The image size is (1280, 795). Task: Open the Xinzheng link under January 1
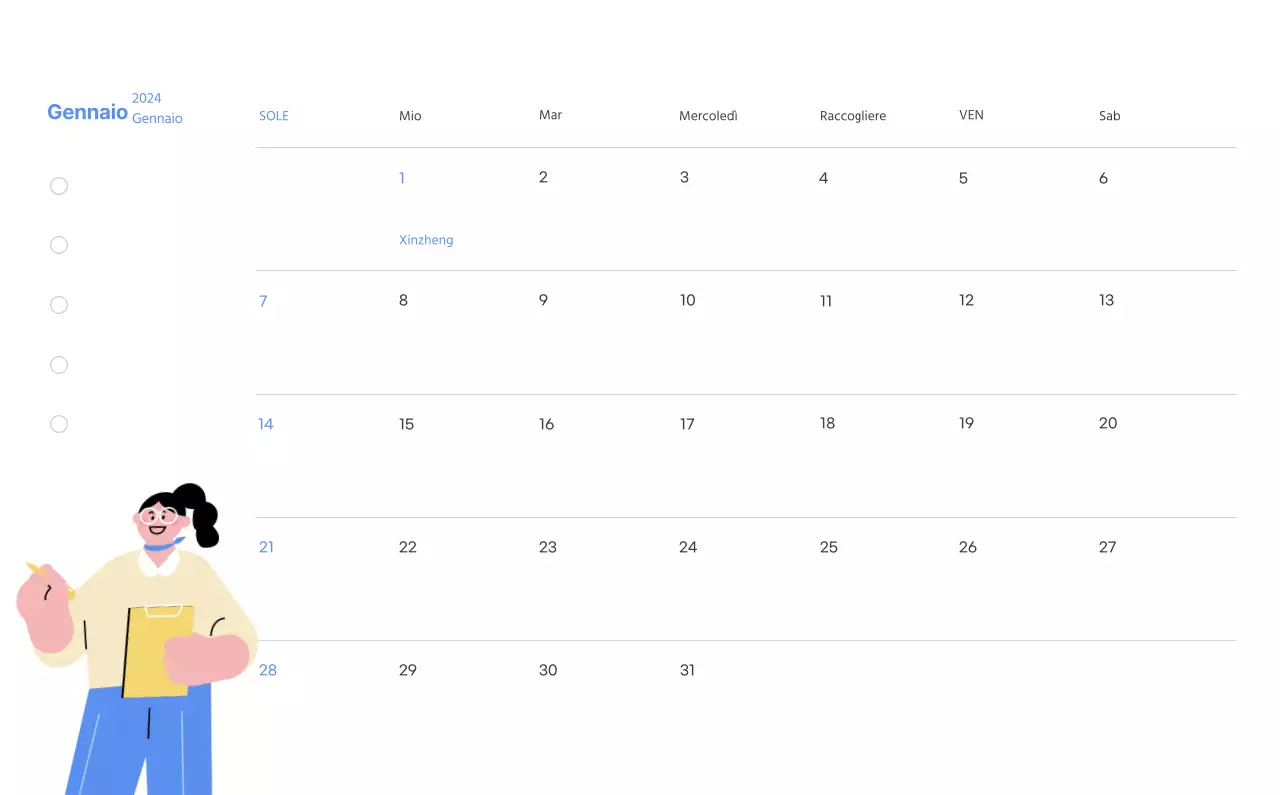coord(426,240)
